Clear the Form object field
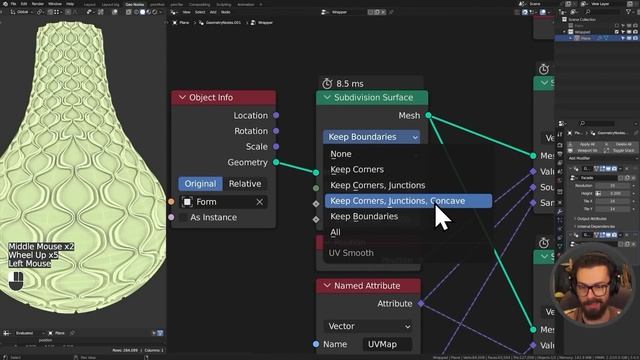640x360 pixels. pyautogui.click(x=260, y=202)
